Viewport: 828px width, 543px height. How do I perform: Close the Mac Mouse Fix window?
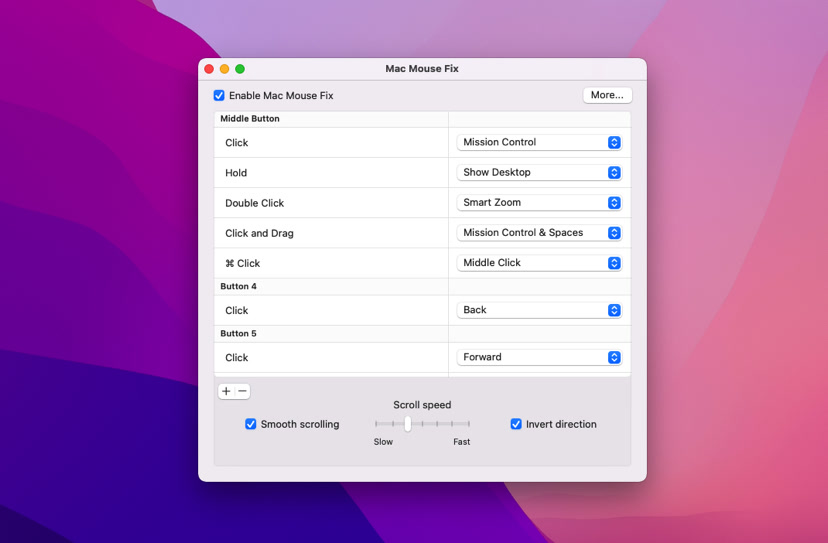coord(209,69)
